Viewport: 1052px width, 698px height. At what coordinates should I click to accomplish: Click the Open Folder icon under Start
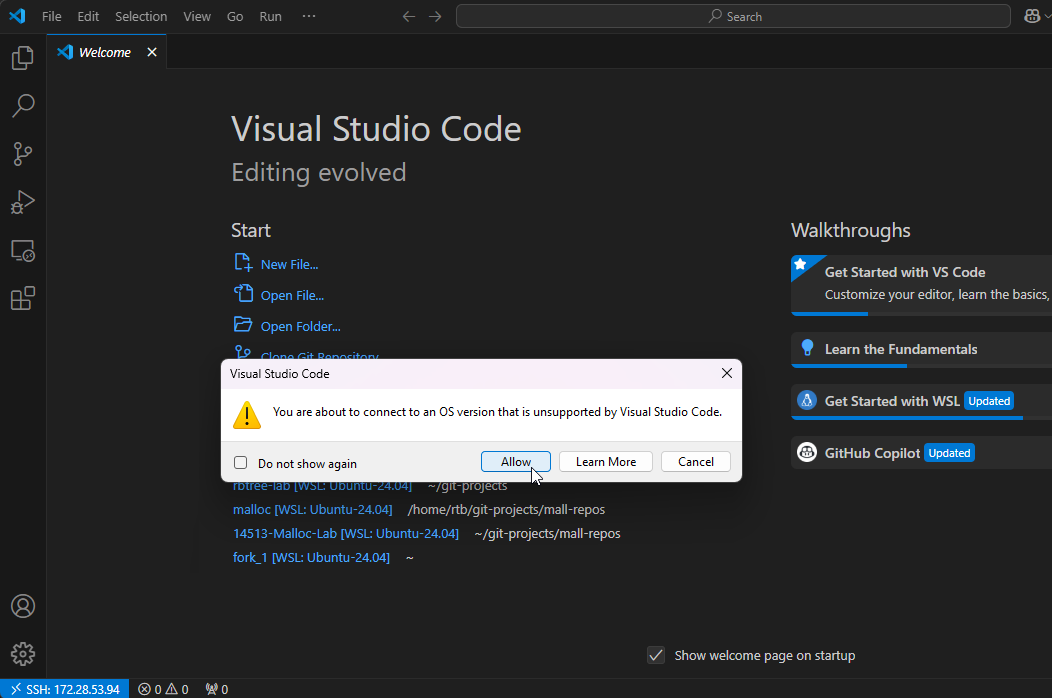click(243, 324)
